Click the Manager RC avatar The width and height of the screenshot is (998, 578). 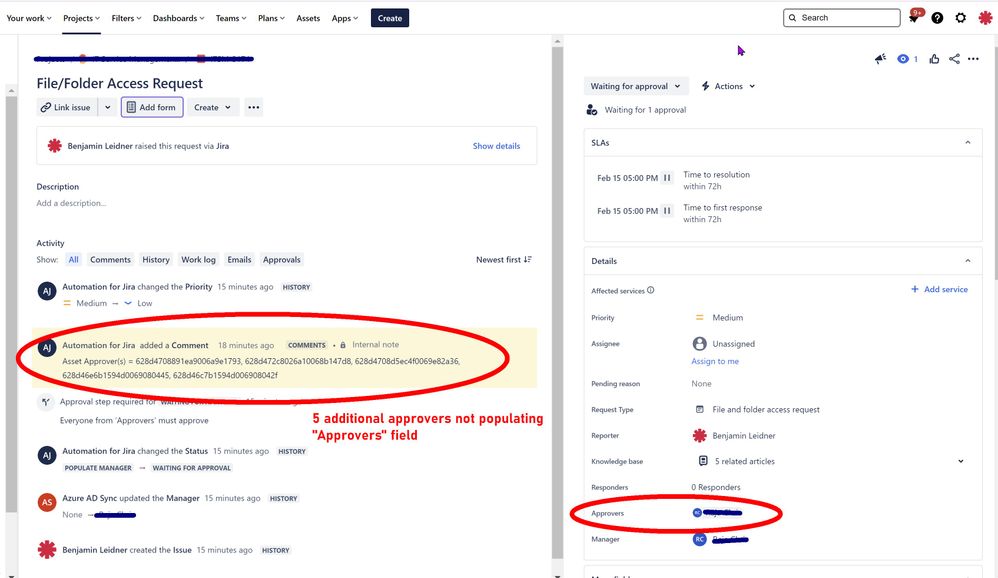tap(699, 539)
